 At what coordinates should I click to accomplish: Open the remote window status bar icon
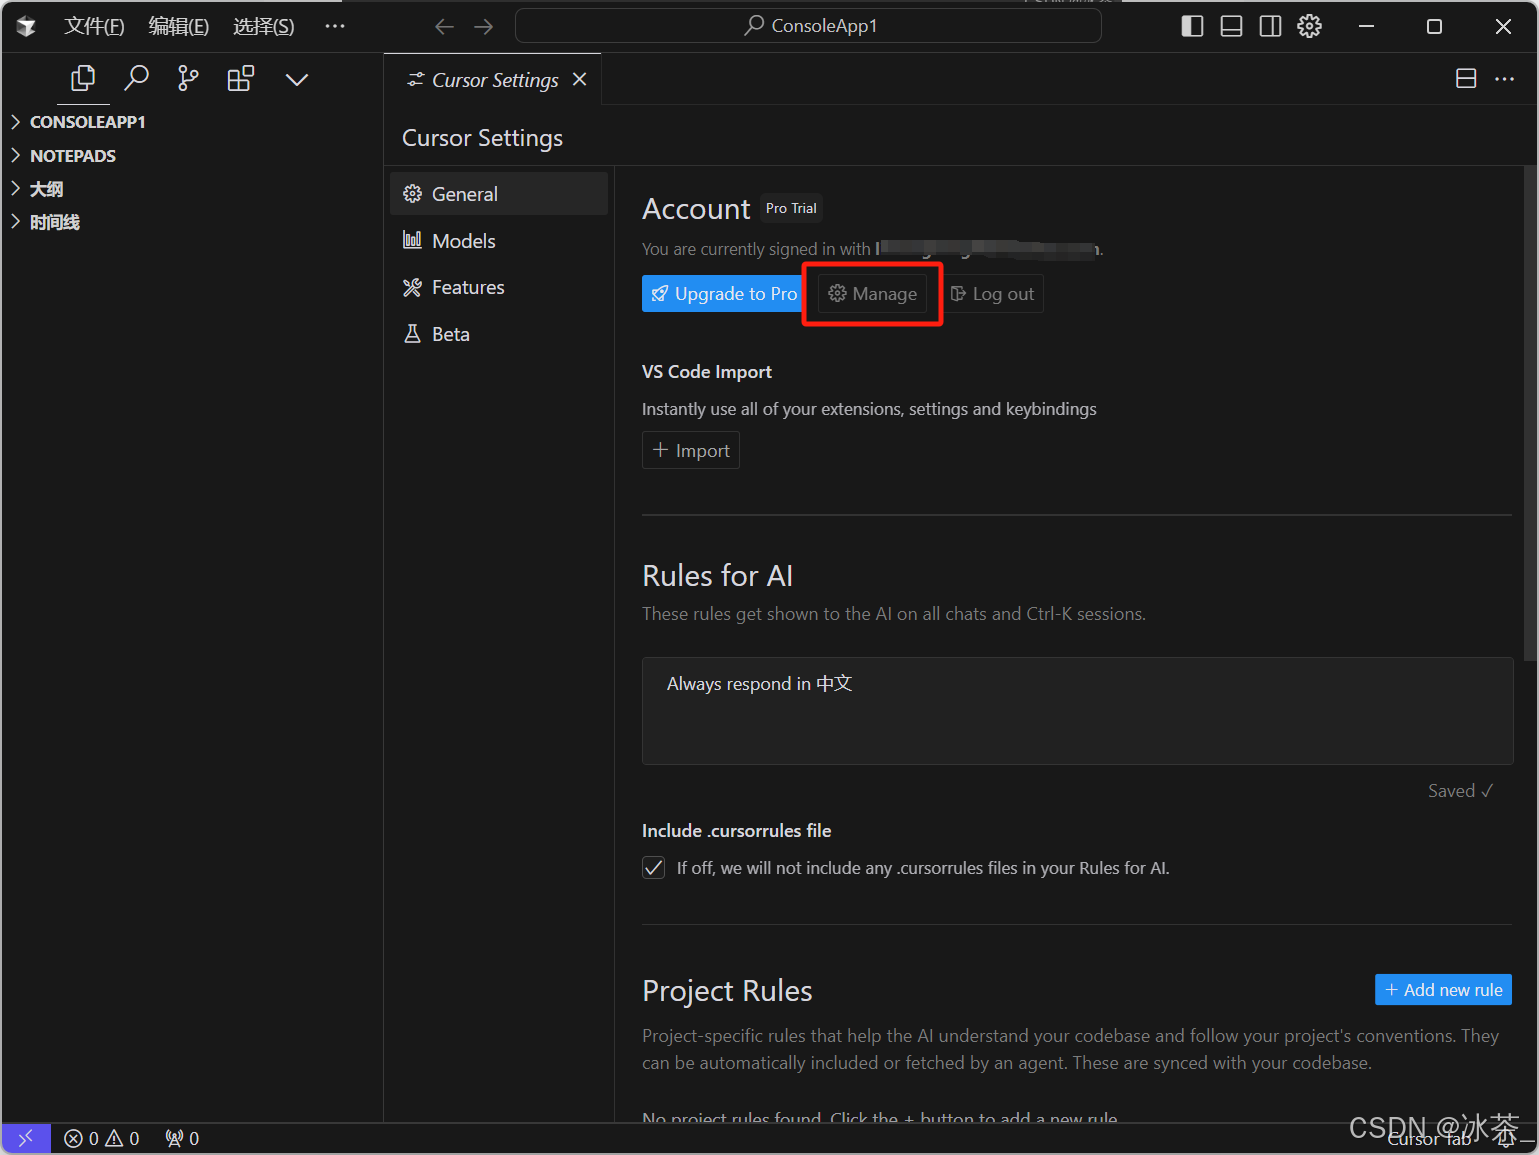(26, 1139)
